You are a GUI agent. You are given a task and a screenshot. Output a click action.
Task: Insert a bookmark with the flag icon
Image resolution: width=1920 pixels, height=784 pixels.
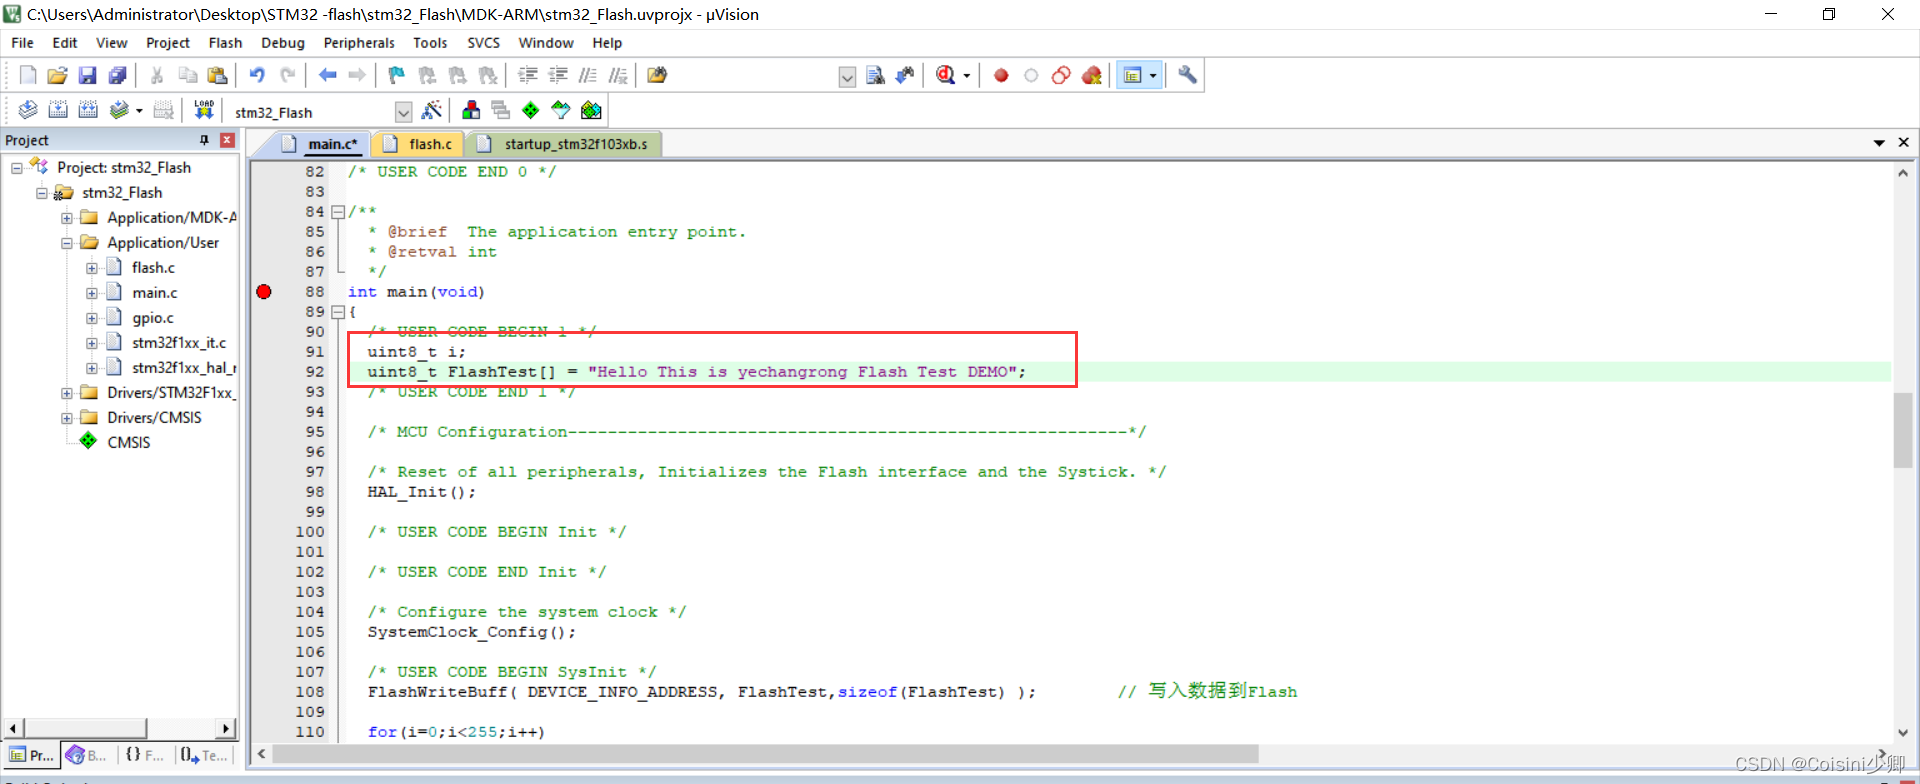point(397,75)
